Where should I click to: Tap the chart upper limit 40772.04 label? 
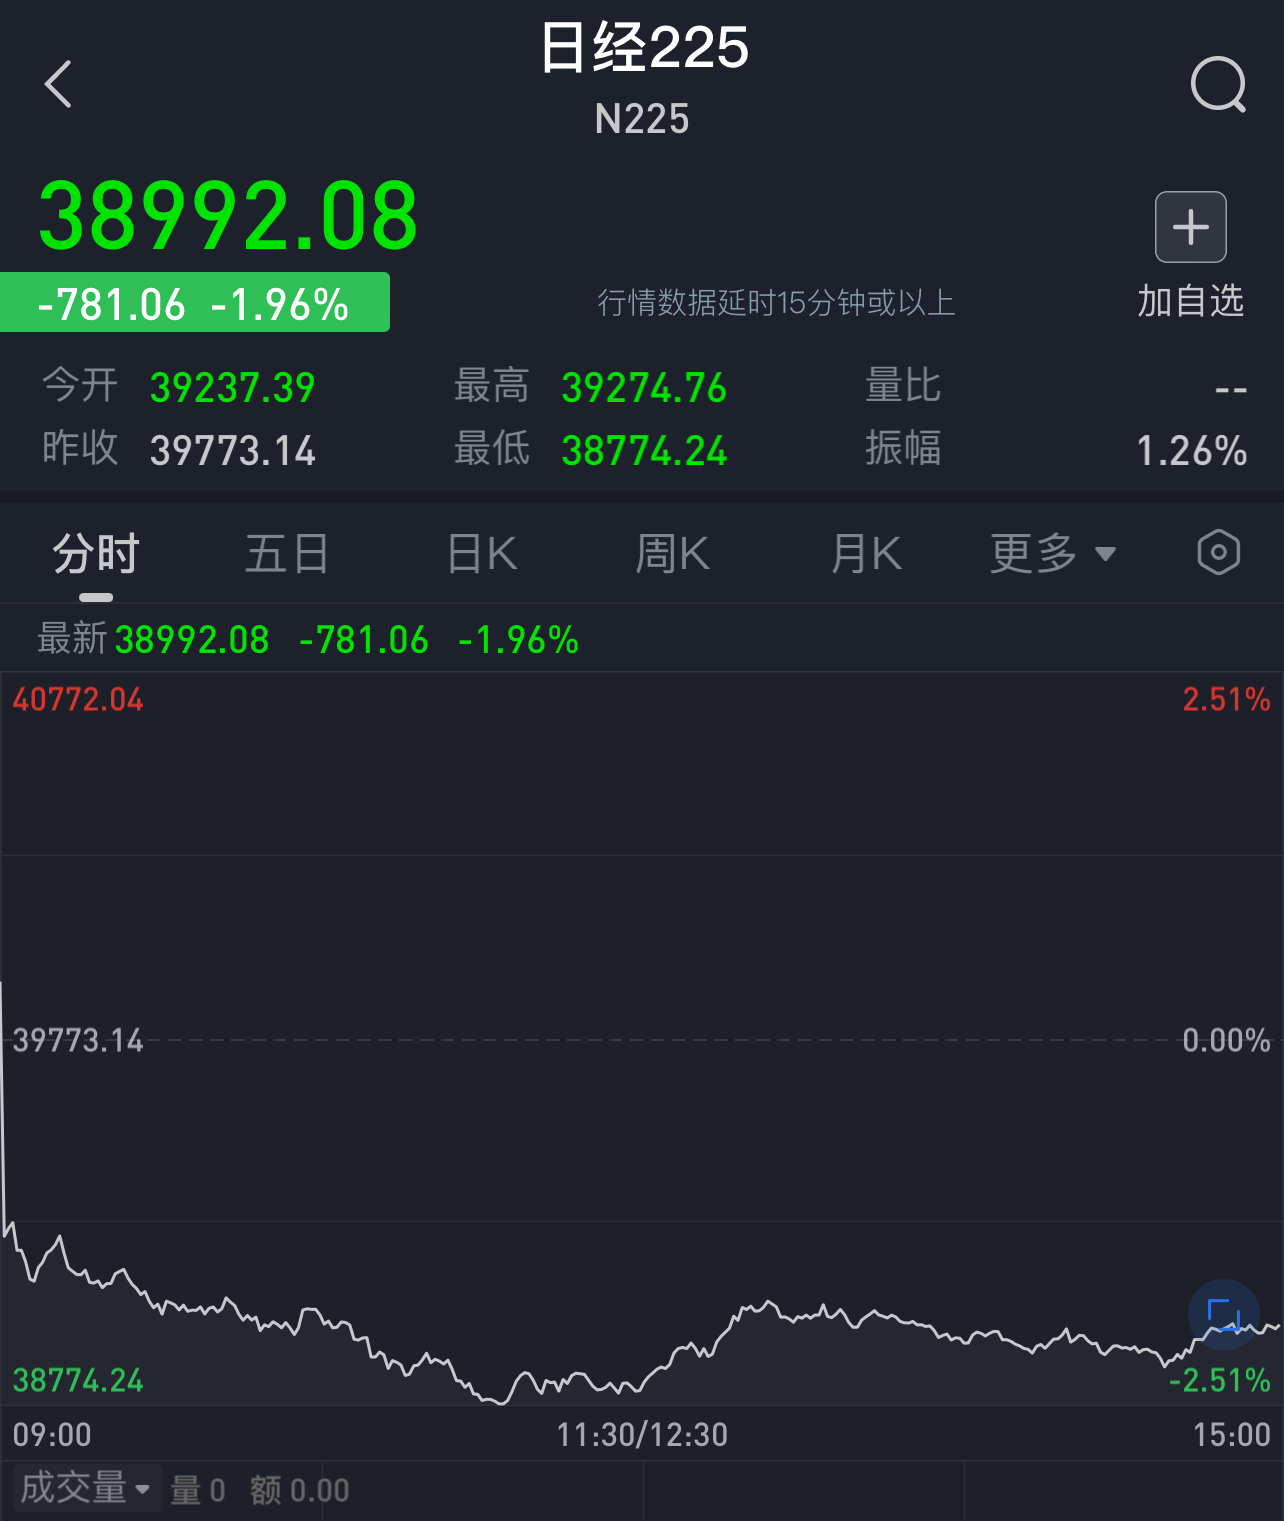[x=78, y=699]
